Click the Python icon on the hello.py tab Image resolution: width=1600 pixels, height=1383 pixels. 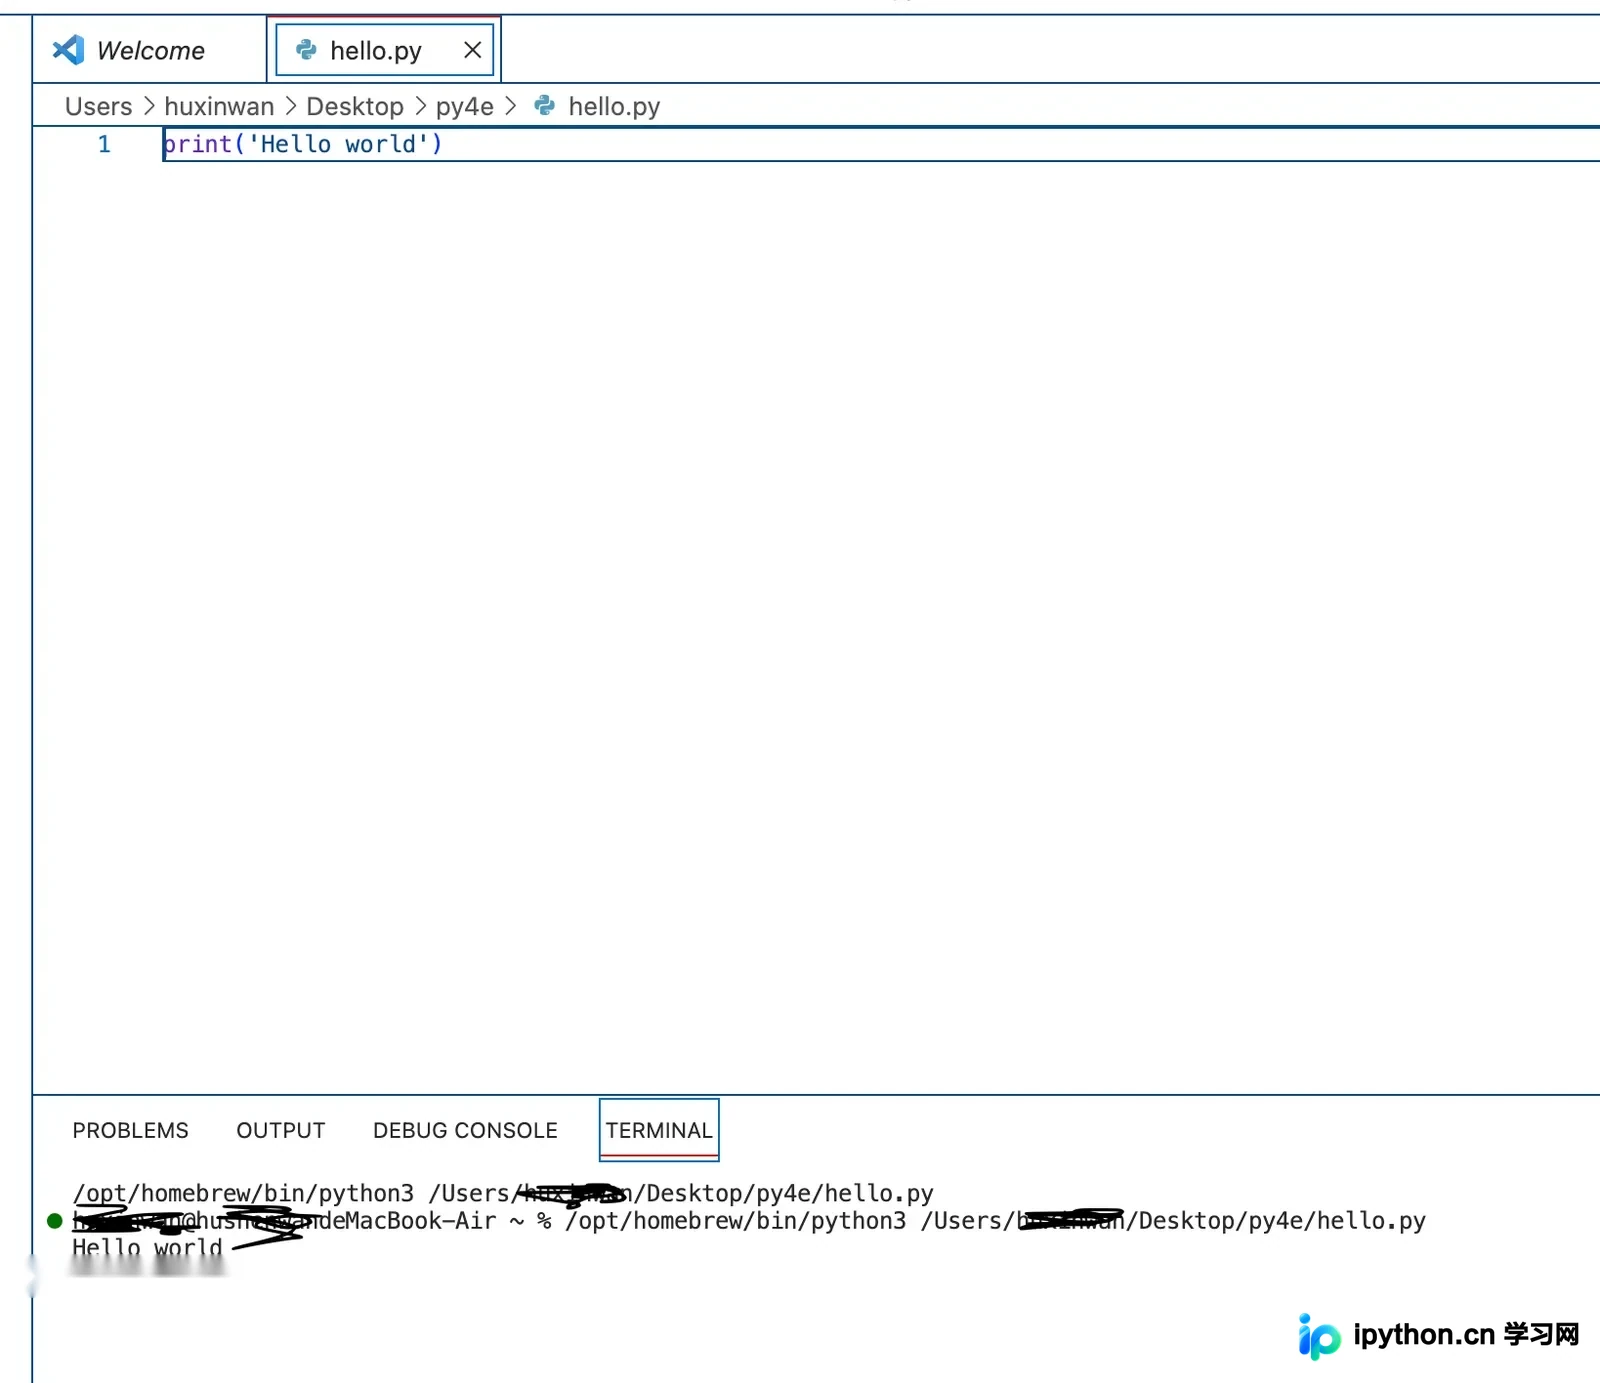pyautogui.click(x=306, y=50)
